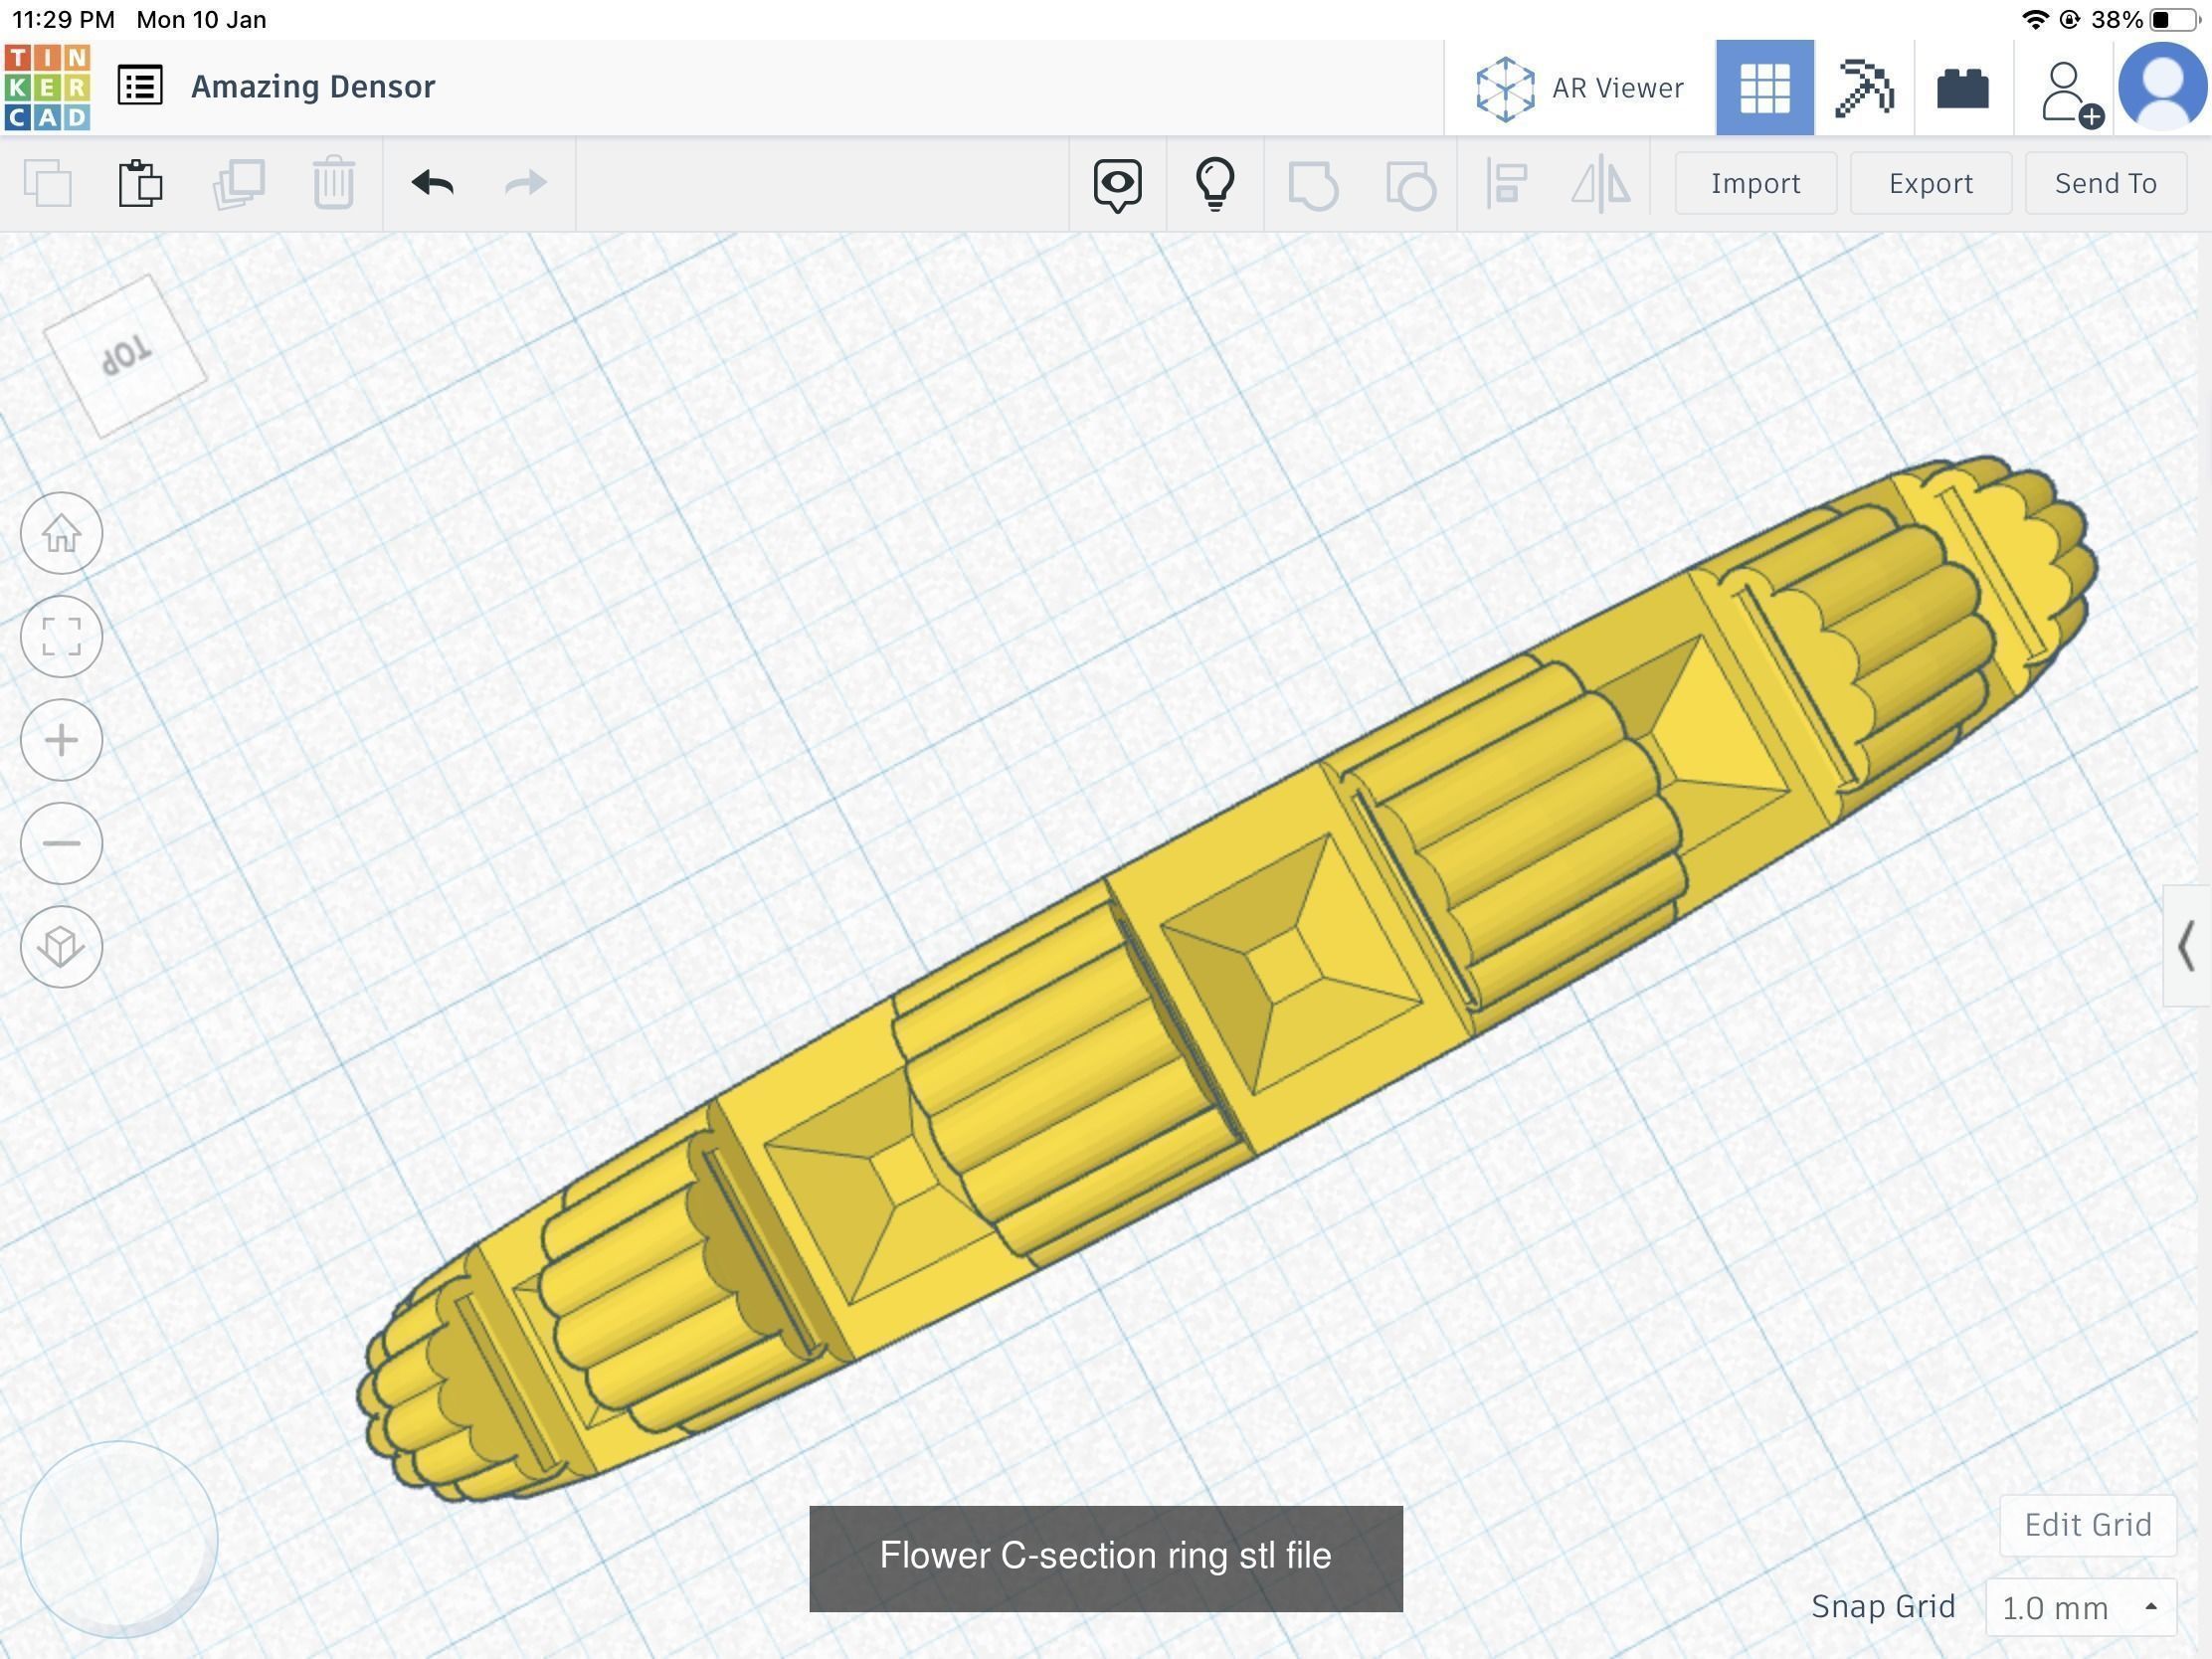Toggle notes visibility eye icon

click(x=1117, y=184)
